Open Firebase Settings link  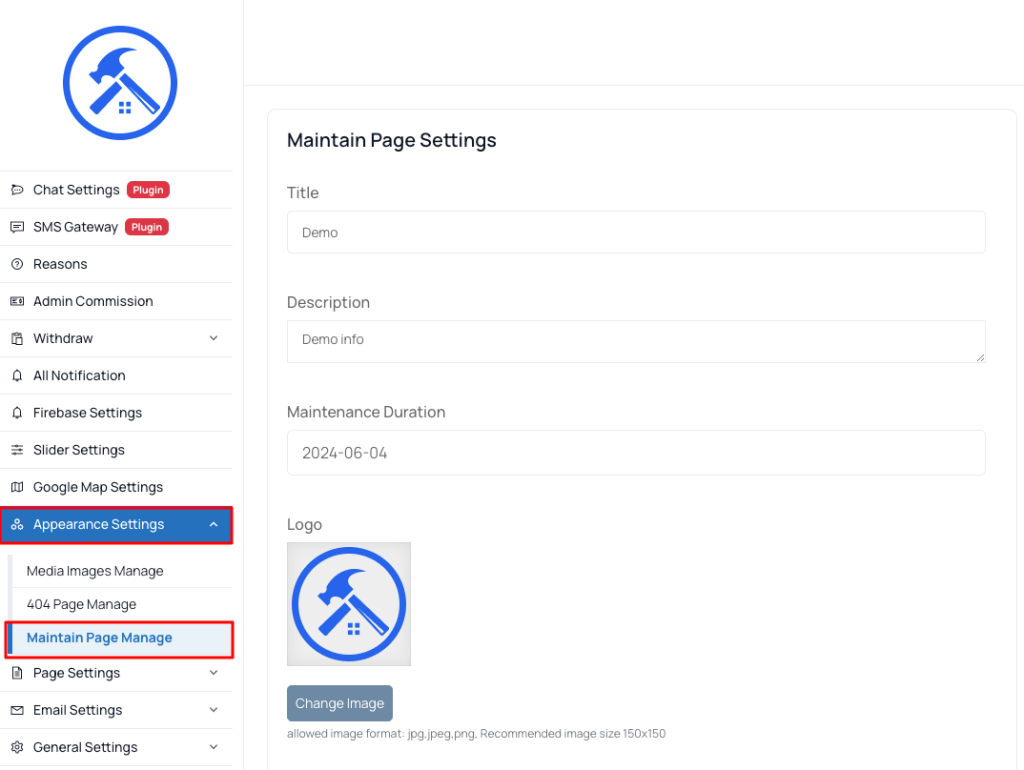tap(88, 413)
